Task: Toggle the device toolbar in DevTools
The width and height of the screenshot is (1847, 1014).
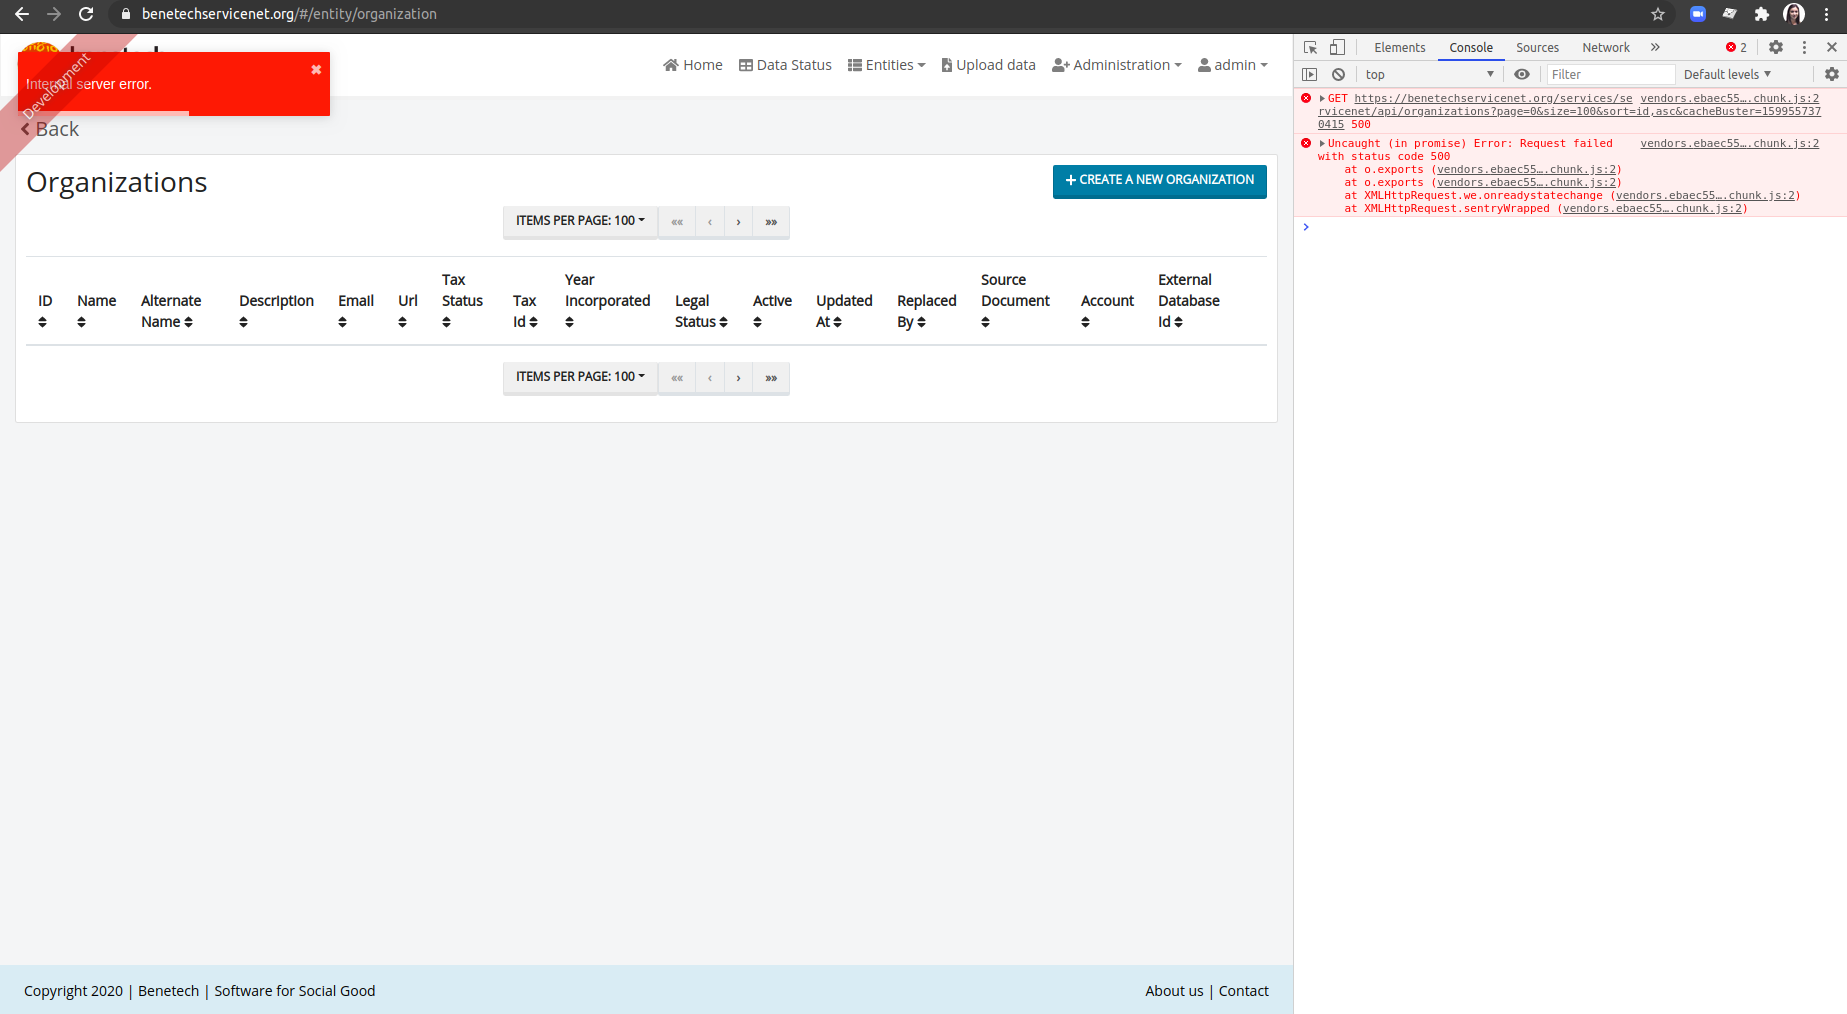Action: 1337,47
